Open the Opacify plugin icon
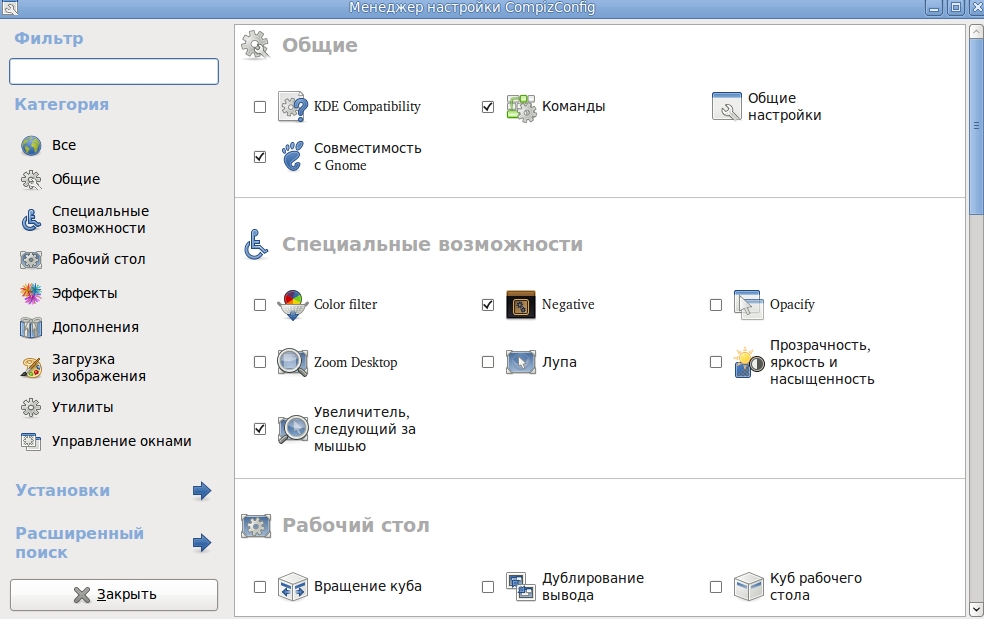Screen dimensions: 984x619 pos(749,305)
